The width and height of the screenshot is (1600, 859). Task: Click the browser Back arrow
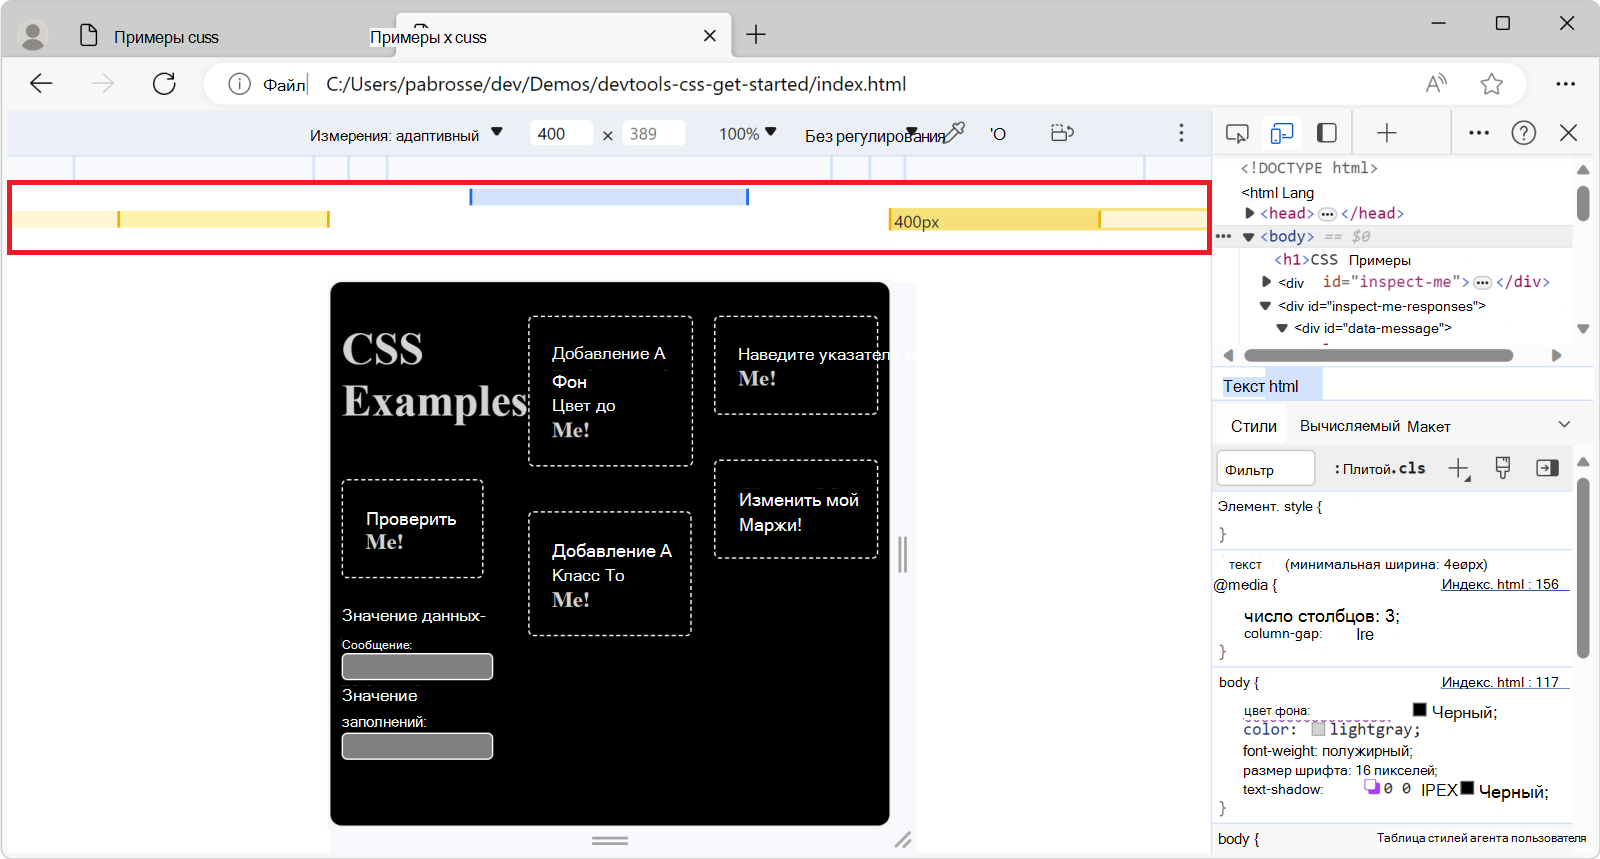click(x=41, y=84)
